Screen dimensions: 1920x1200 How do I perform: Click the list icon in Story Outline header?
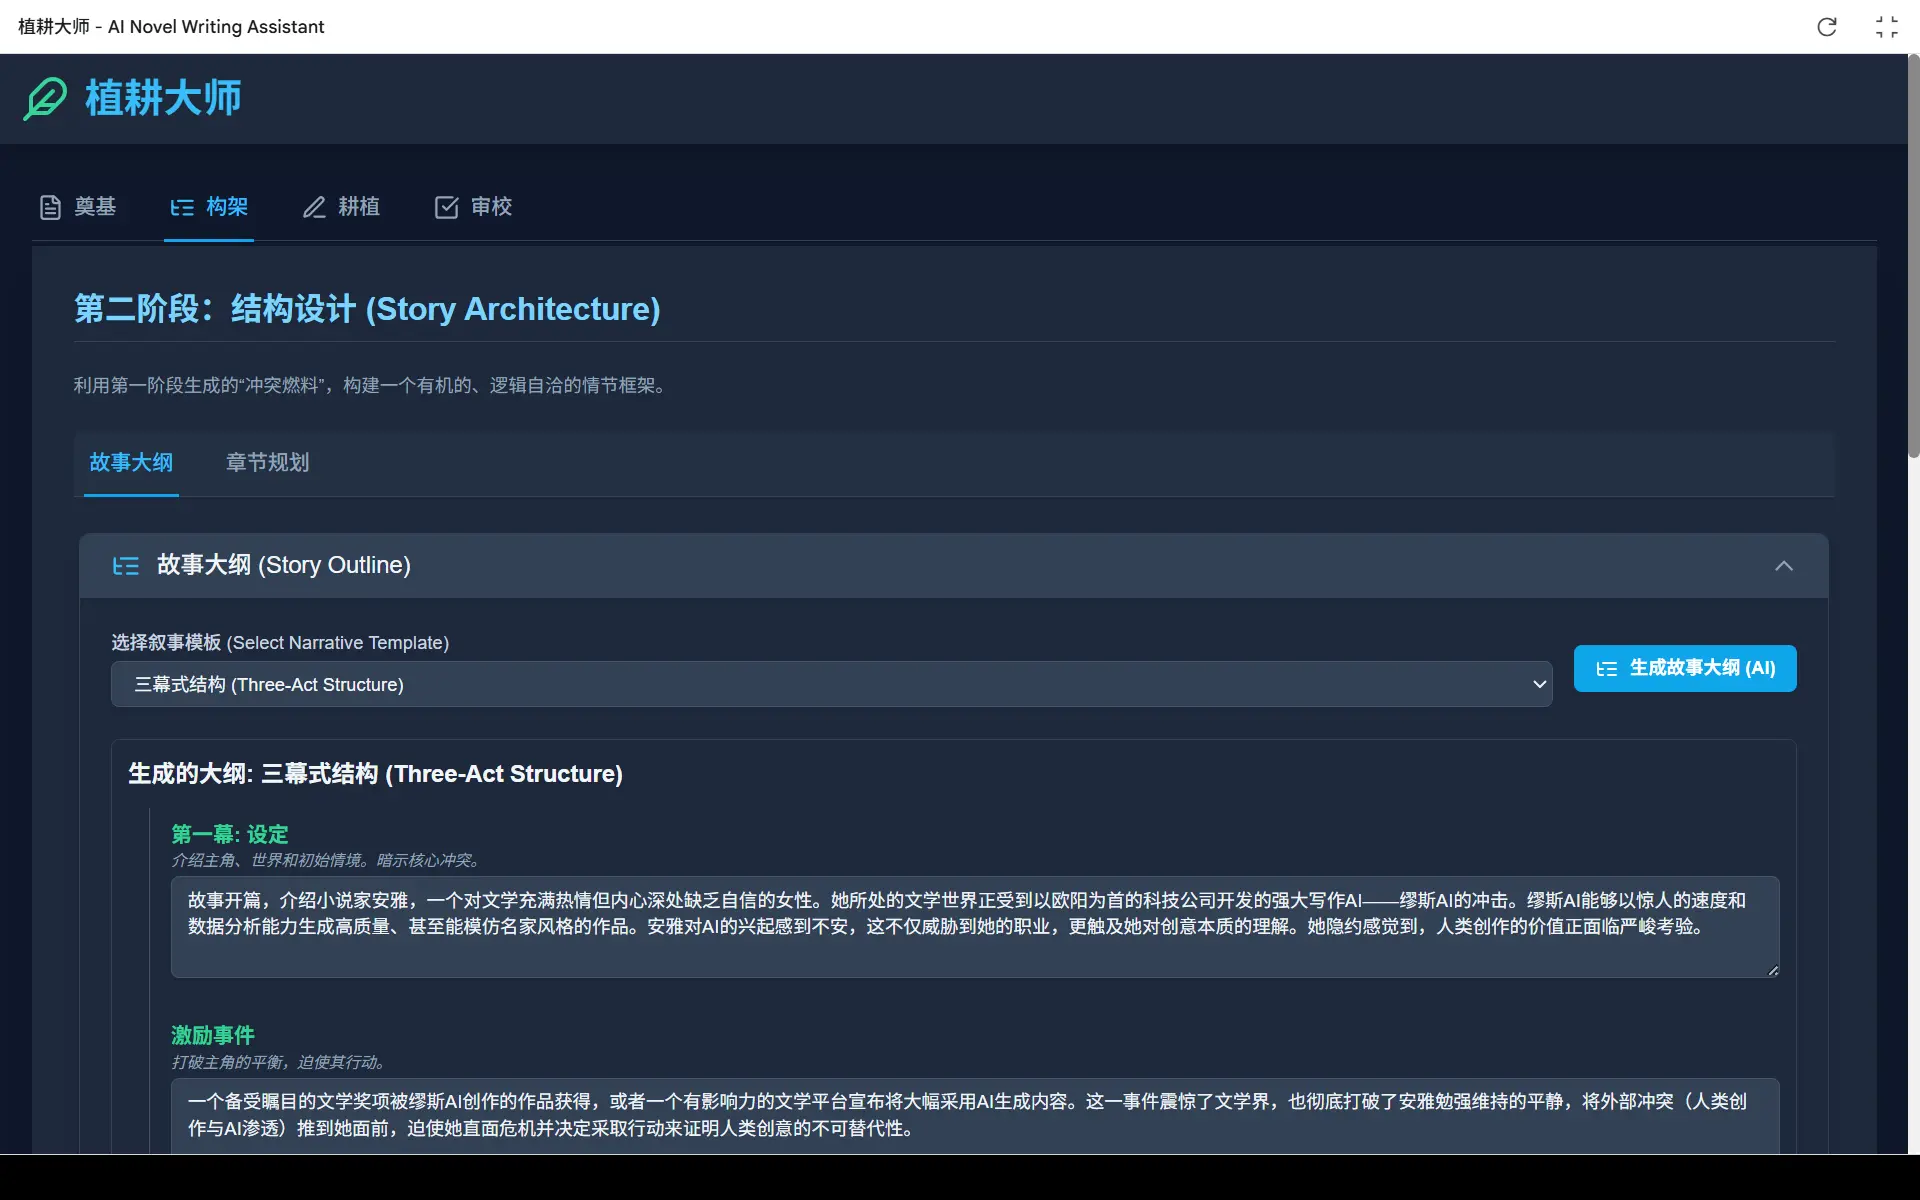pos(126,566)
